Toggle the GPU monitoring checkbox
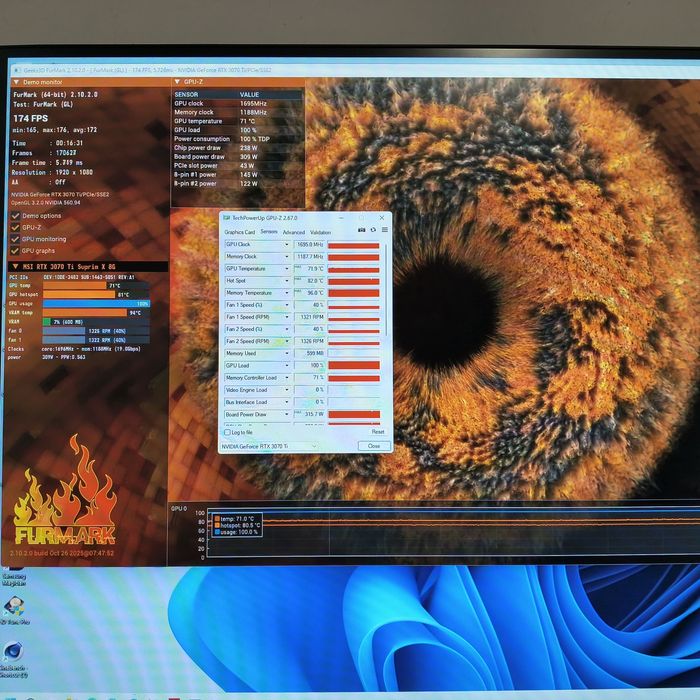 (15, 239)
